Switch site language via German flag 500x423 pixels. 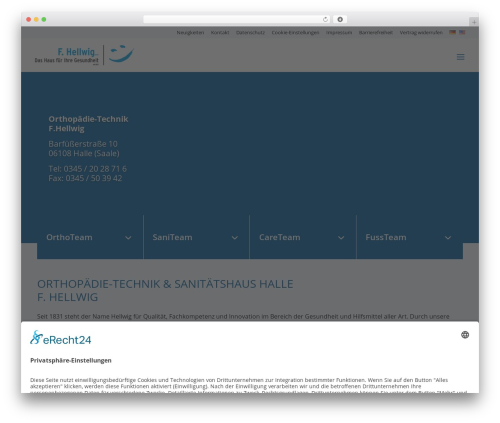point(452,32)
